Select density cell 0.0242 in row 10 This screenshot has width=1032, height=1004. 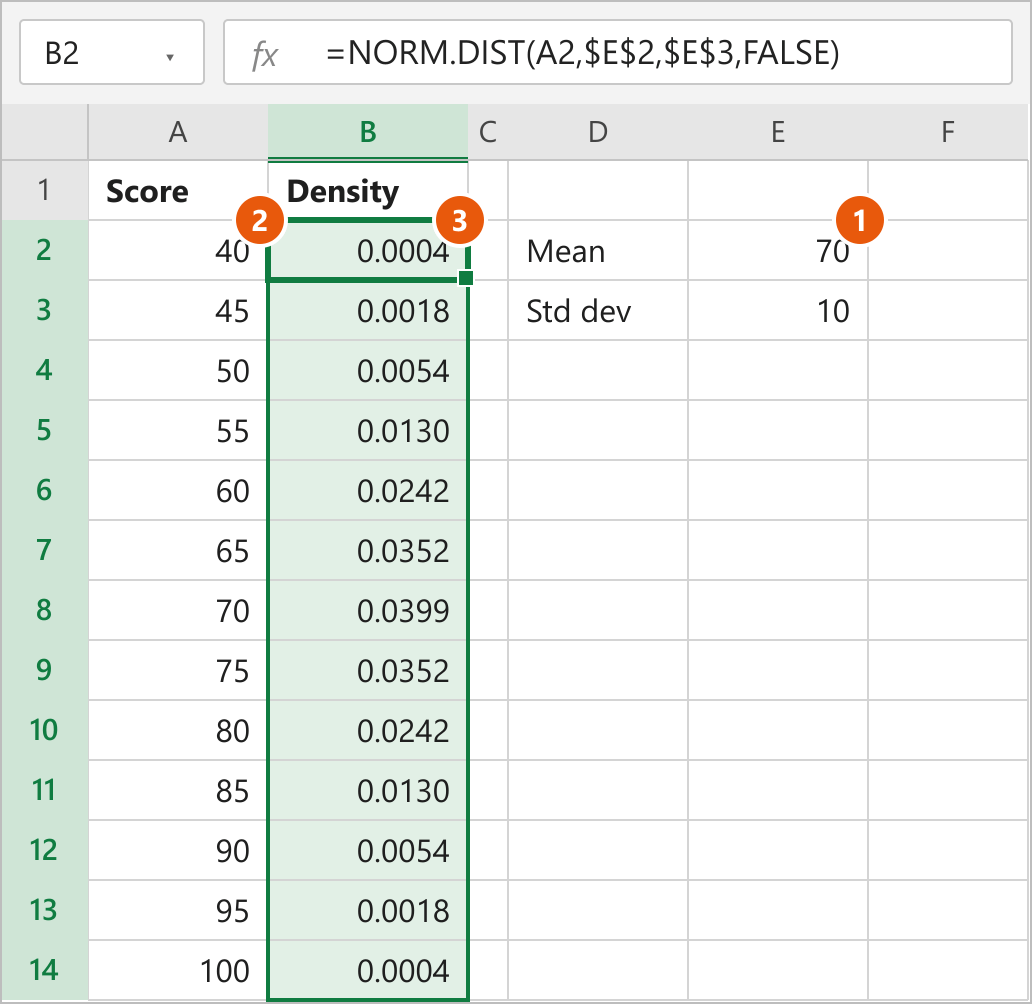click(x=368, y=729)
